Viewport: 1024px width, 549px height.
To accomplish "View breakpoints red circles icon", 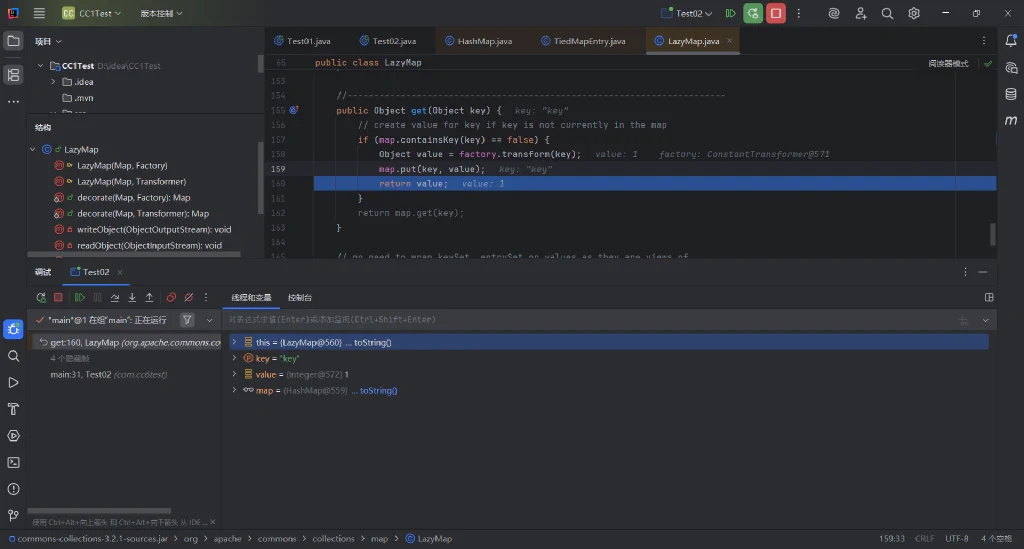I will (x=171, y=298).
